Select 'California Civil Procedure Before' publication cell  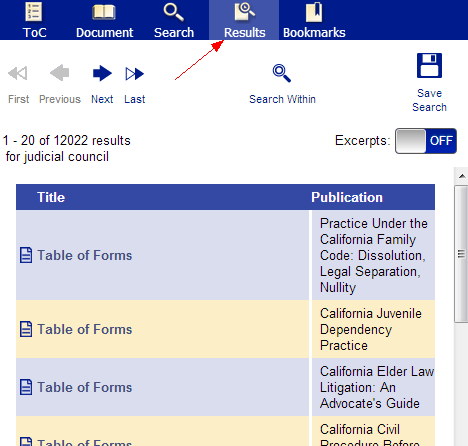point(374,431)
